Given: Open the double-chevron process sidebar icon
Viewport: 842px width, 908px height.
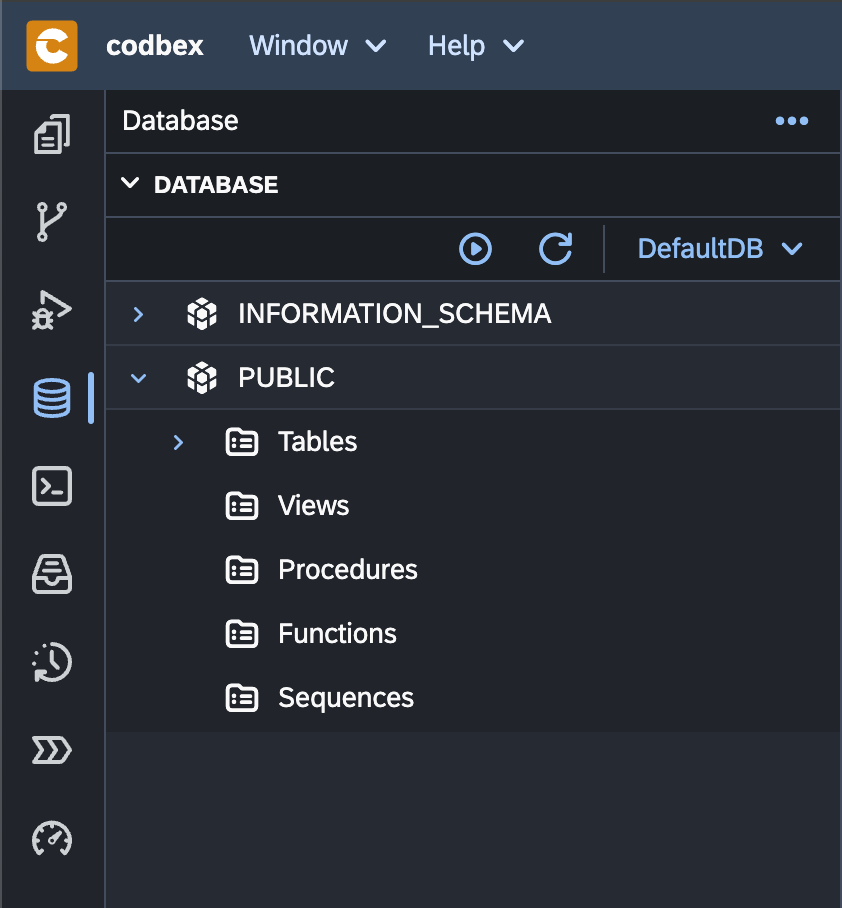Looking at the screenshot, I should [x=52, y=750].
